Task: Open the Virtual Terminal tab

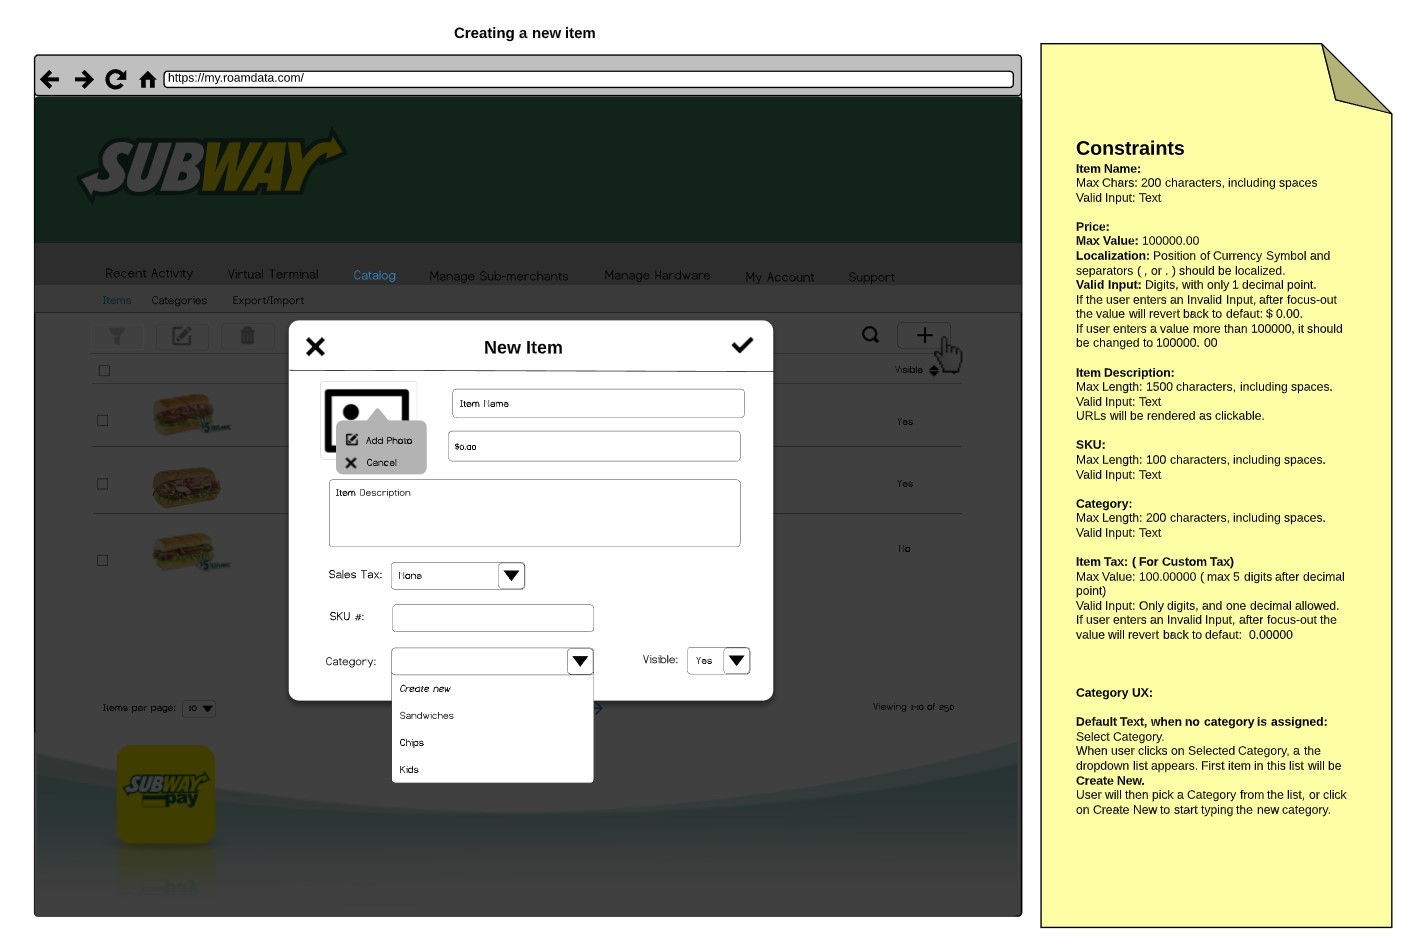Action: (273, 274)
